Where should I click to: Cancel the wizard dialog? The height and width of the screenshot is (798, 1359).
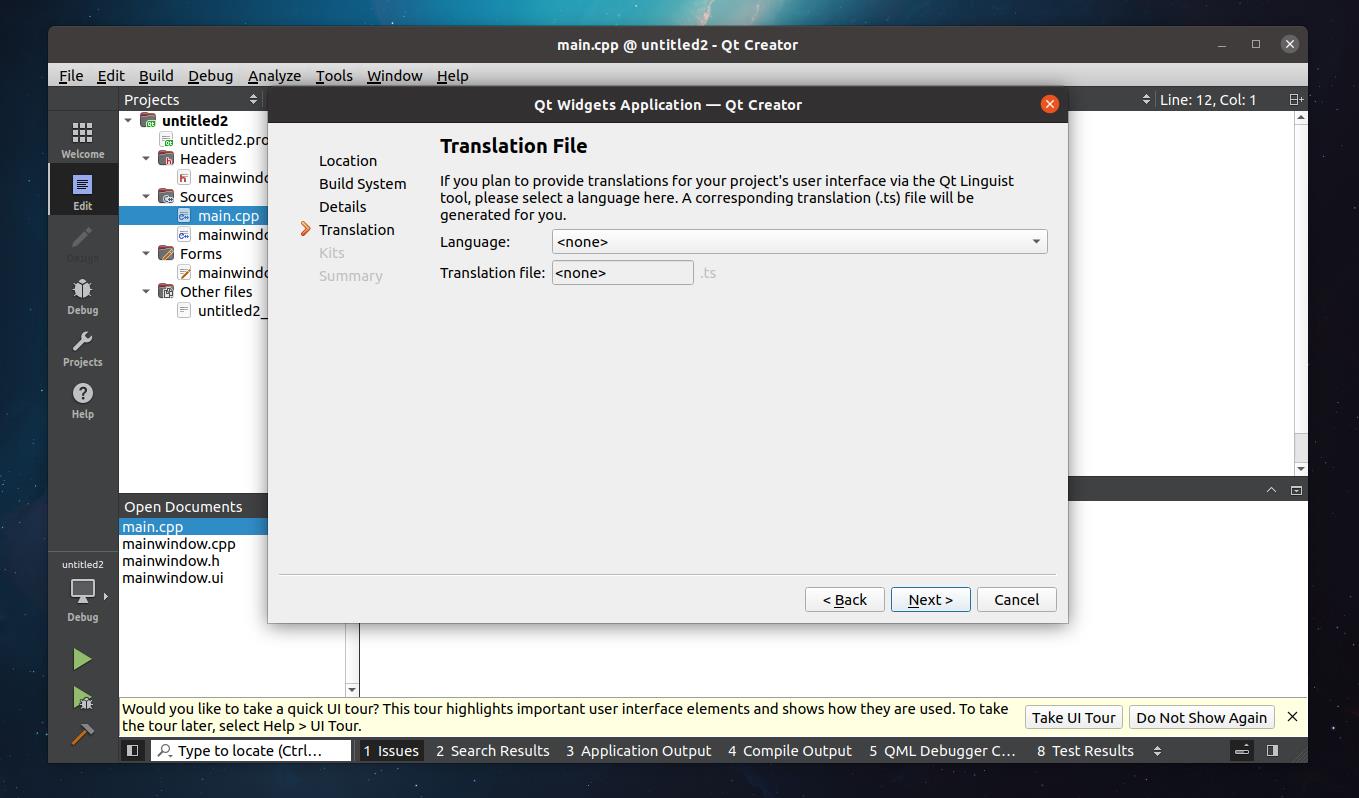[x=1016, y=599]
